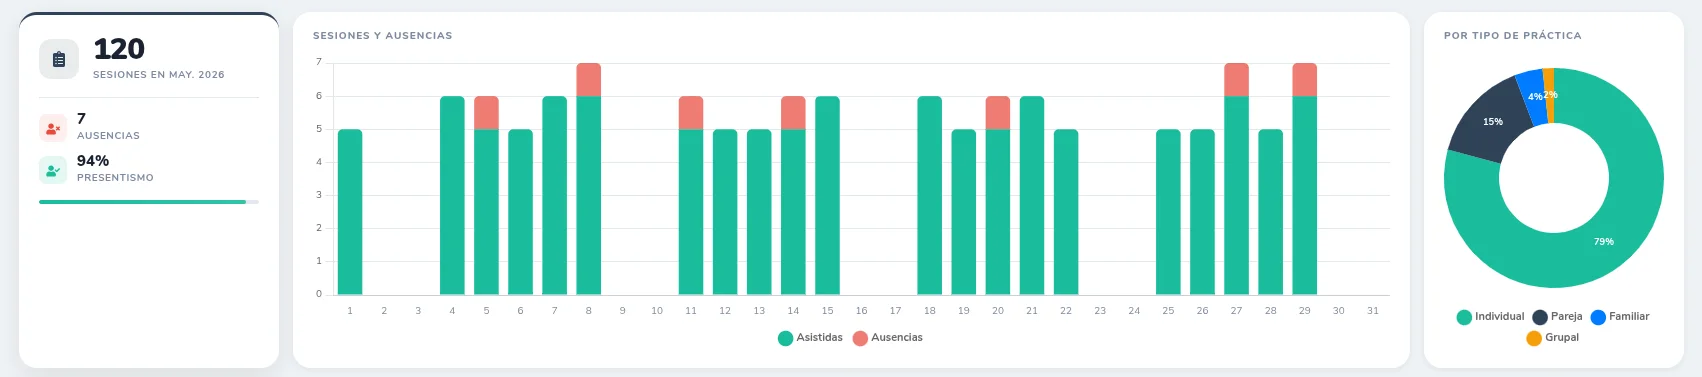Click the red absence segment on day 27
The width and height of the screenshot is (1702, 377).
pyautogui.click(x=1237, y=80)
